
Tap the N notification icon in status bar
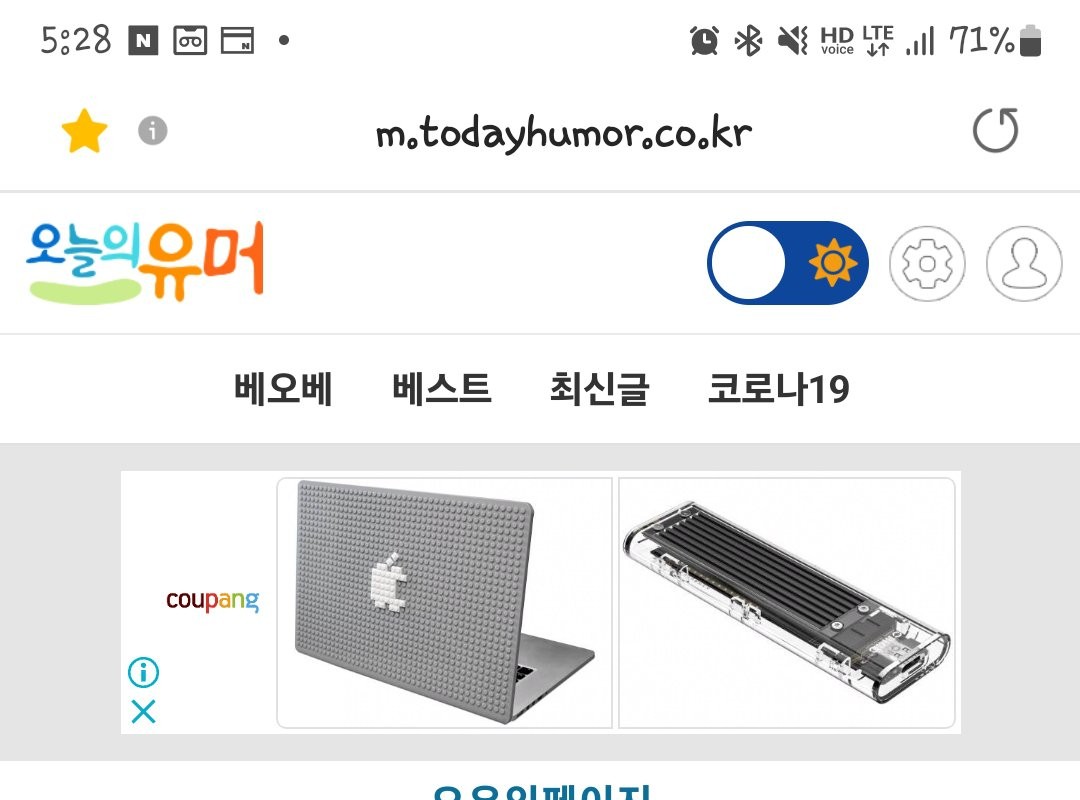143,40
